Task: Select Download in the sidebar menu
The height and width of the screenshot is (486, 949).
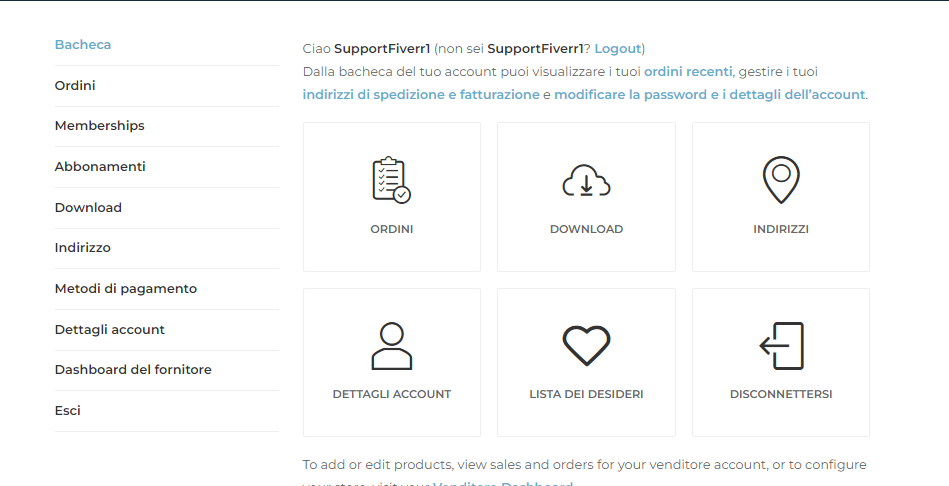Action: [88, 208]
